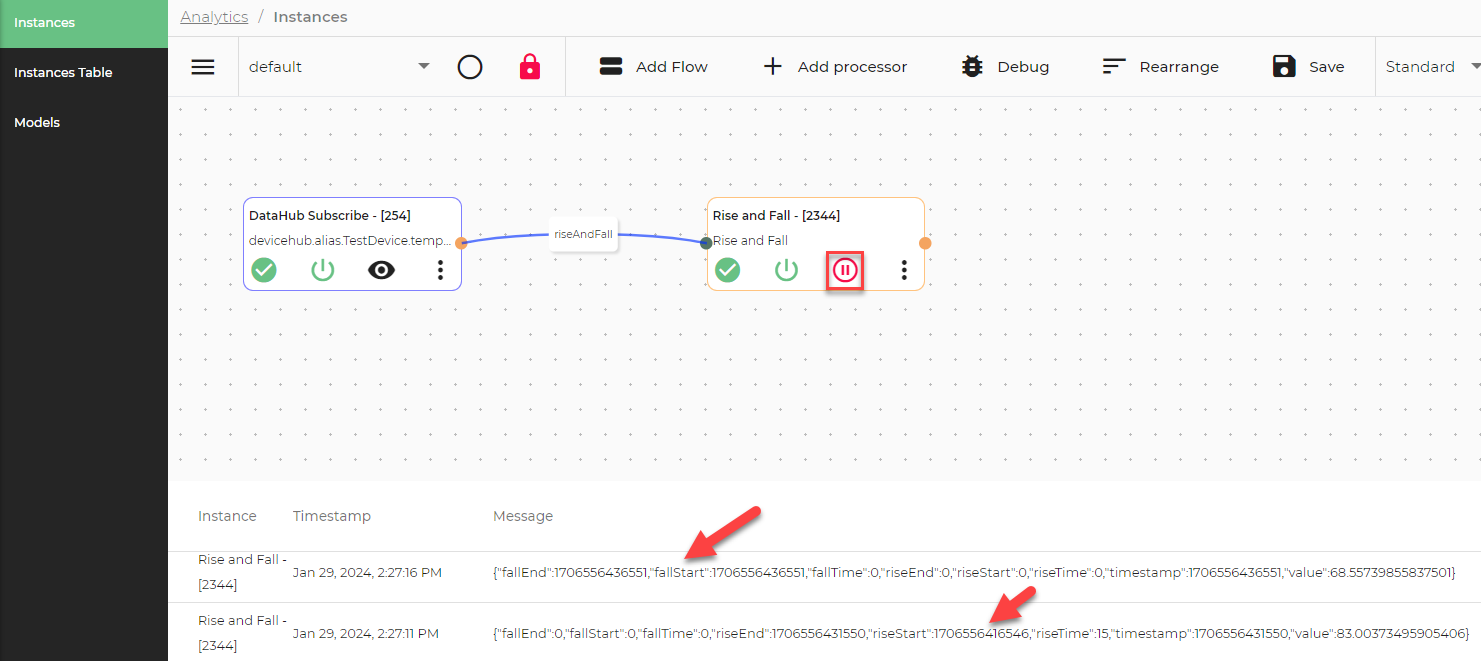Screen dimensions: 1481x661
Task: Toggle the red lock icon
Action: pos(529,66)
